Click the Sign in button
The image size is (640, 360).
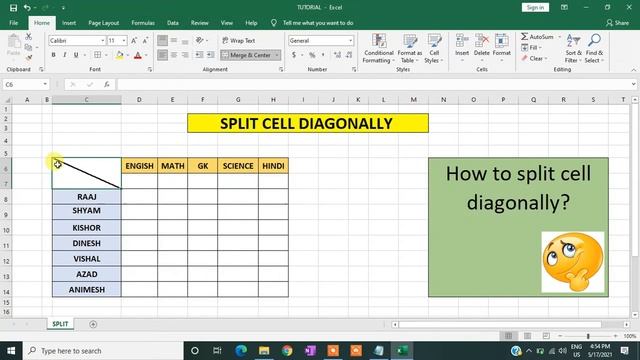pyautogui.click(x=535, y=7)
